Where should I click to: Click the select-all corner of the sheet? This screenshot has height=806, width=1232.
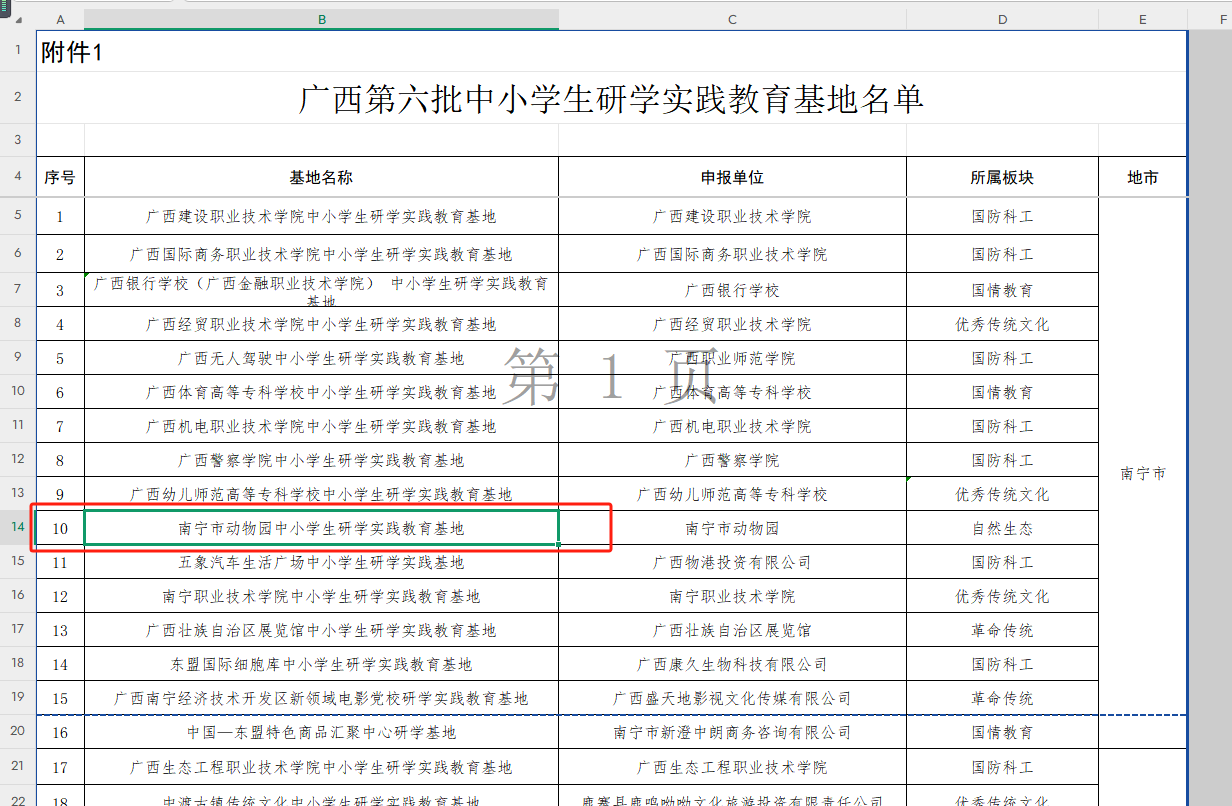click(18, 19)
